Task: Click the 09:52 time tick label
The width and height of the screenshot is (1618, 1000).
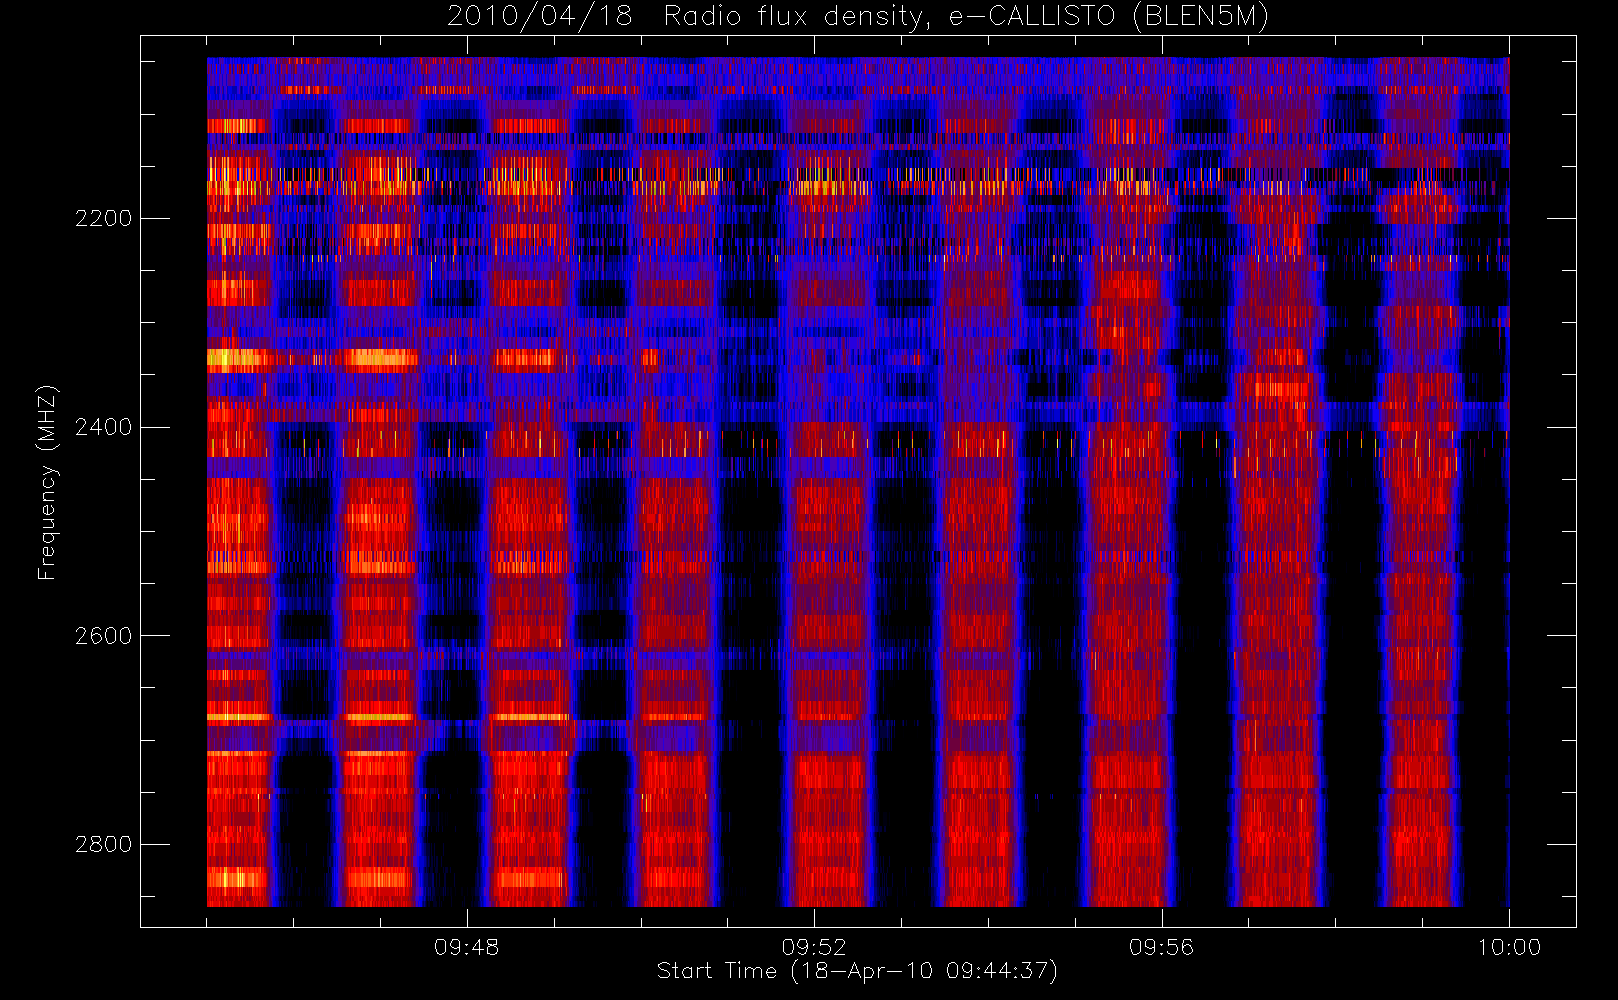Action: [814, 947]
